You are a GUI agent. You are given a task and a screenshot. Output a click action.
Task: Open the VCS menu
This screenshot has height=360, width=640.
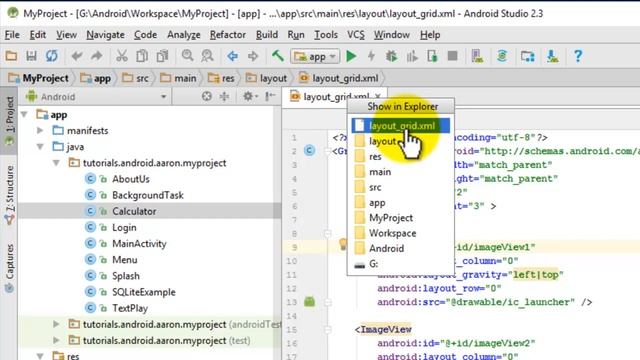[356, 35]
